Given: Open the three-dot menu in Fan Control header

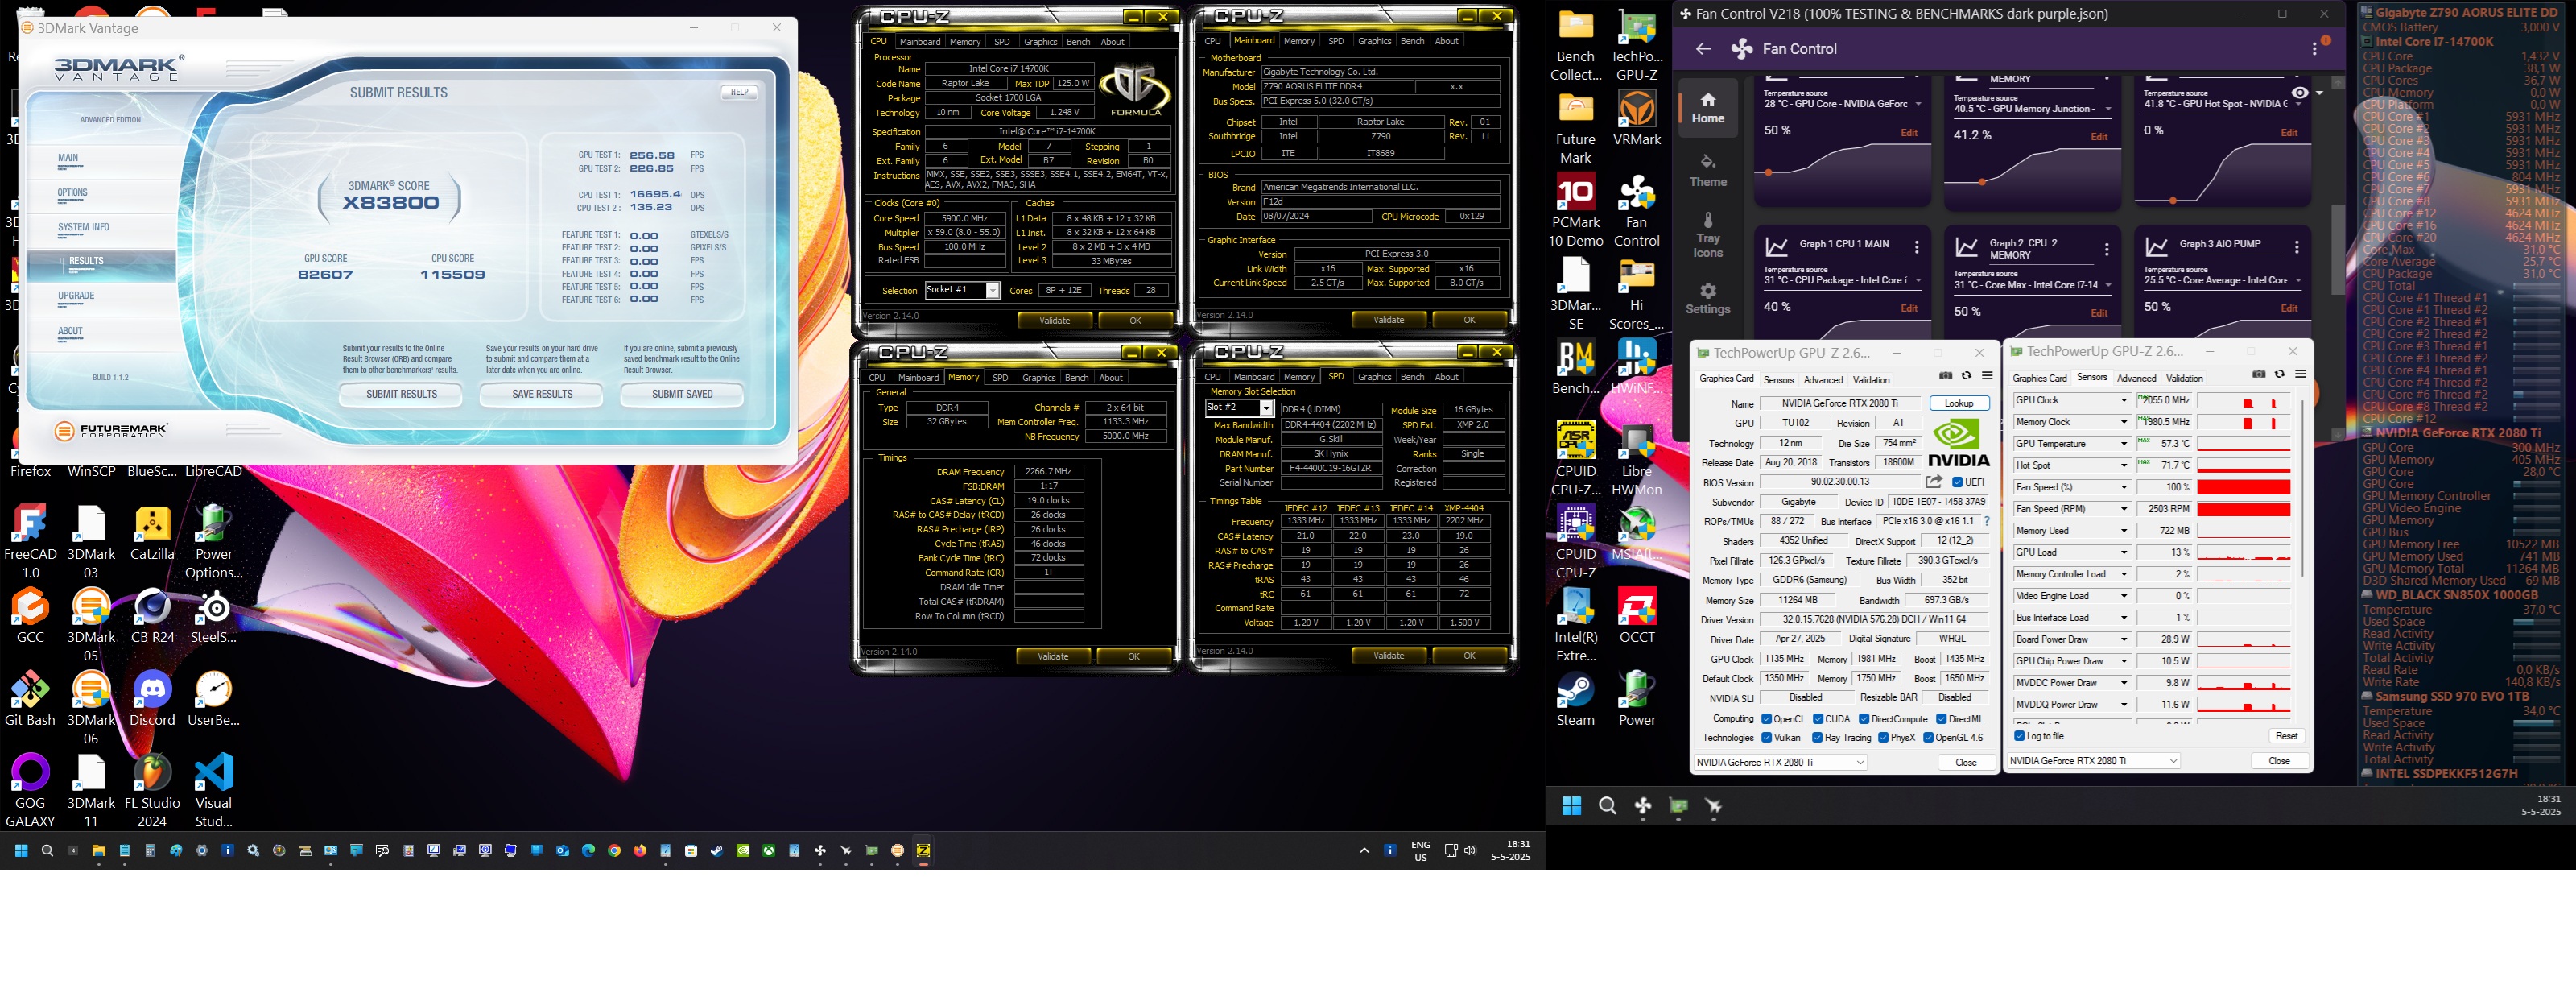Looking at the screenshot, I should [x=2314, y=49].
